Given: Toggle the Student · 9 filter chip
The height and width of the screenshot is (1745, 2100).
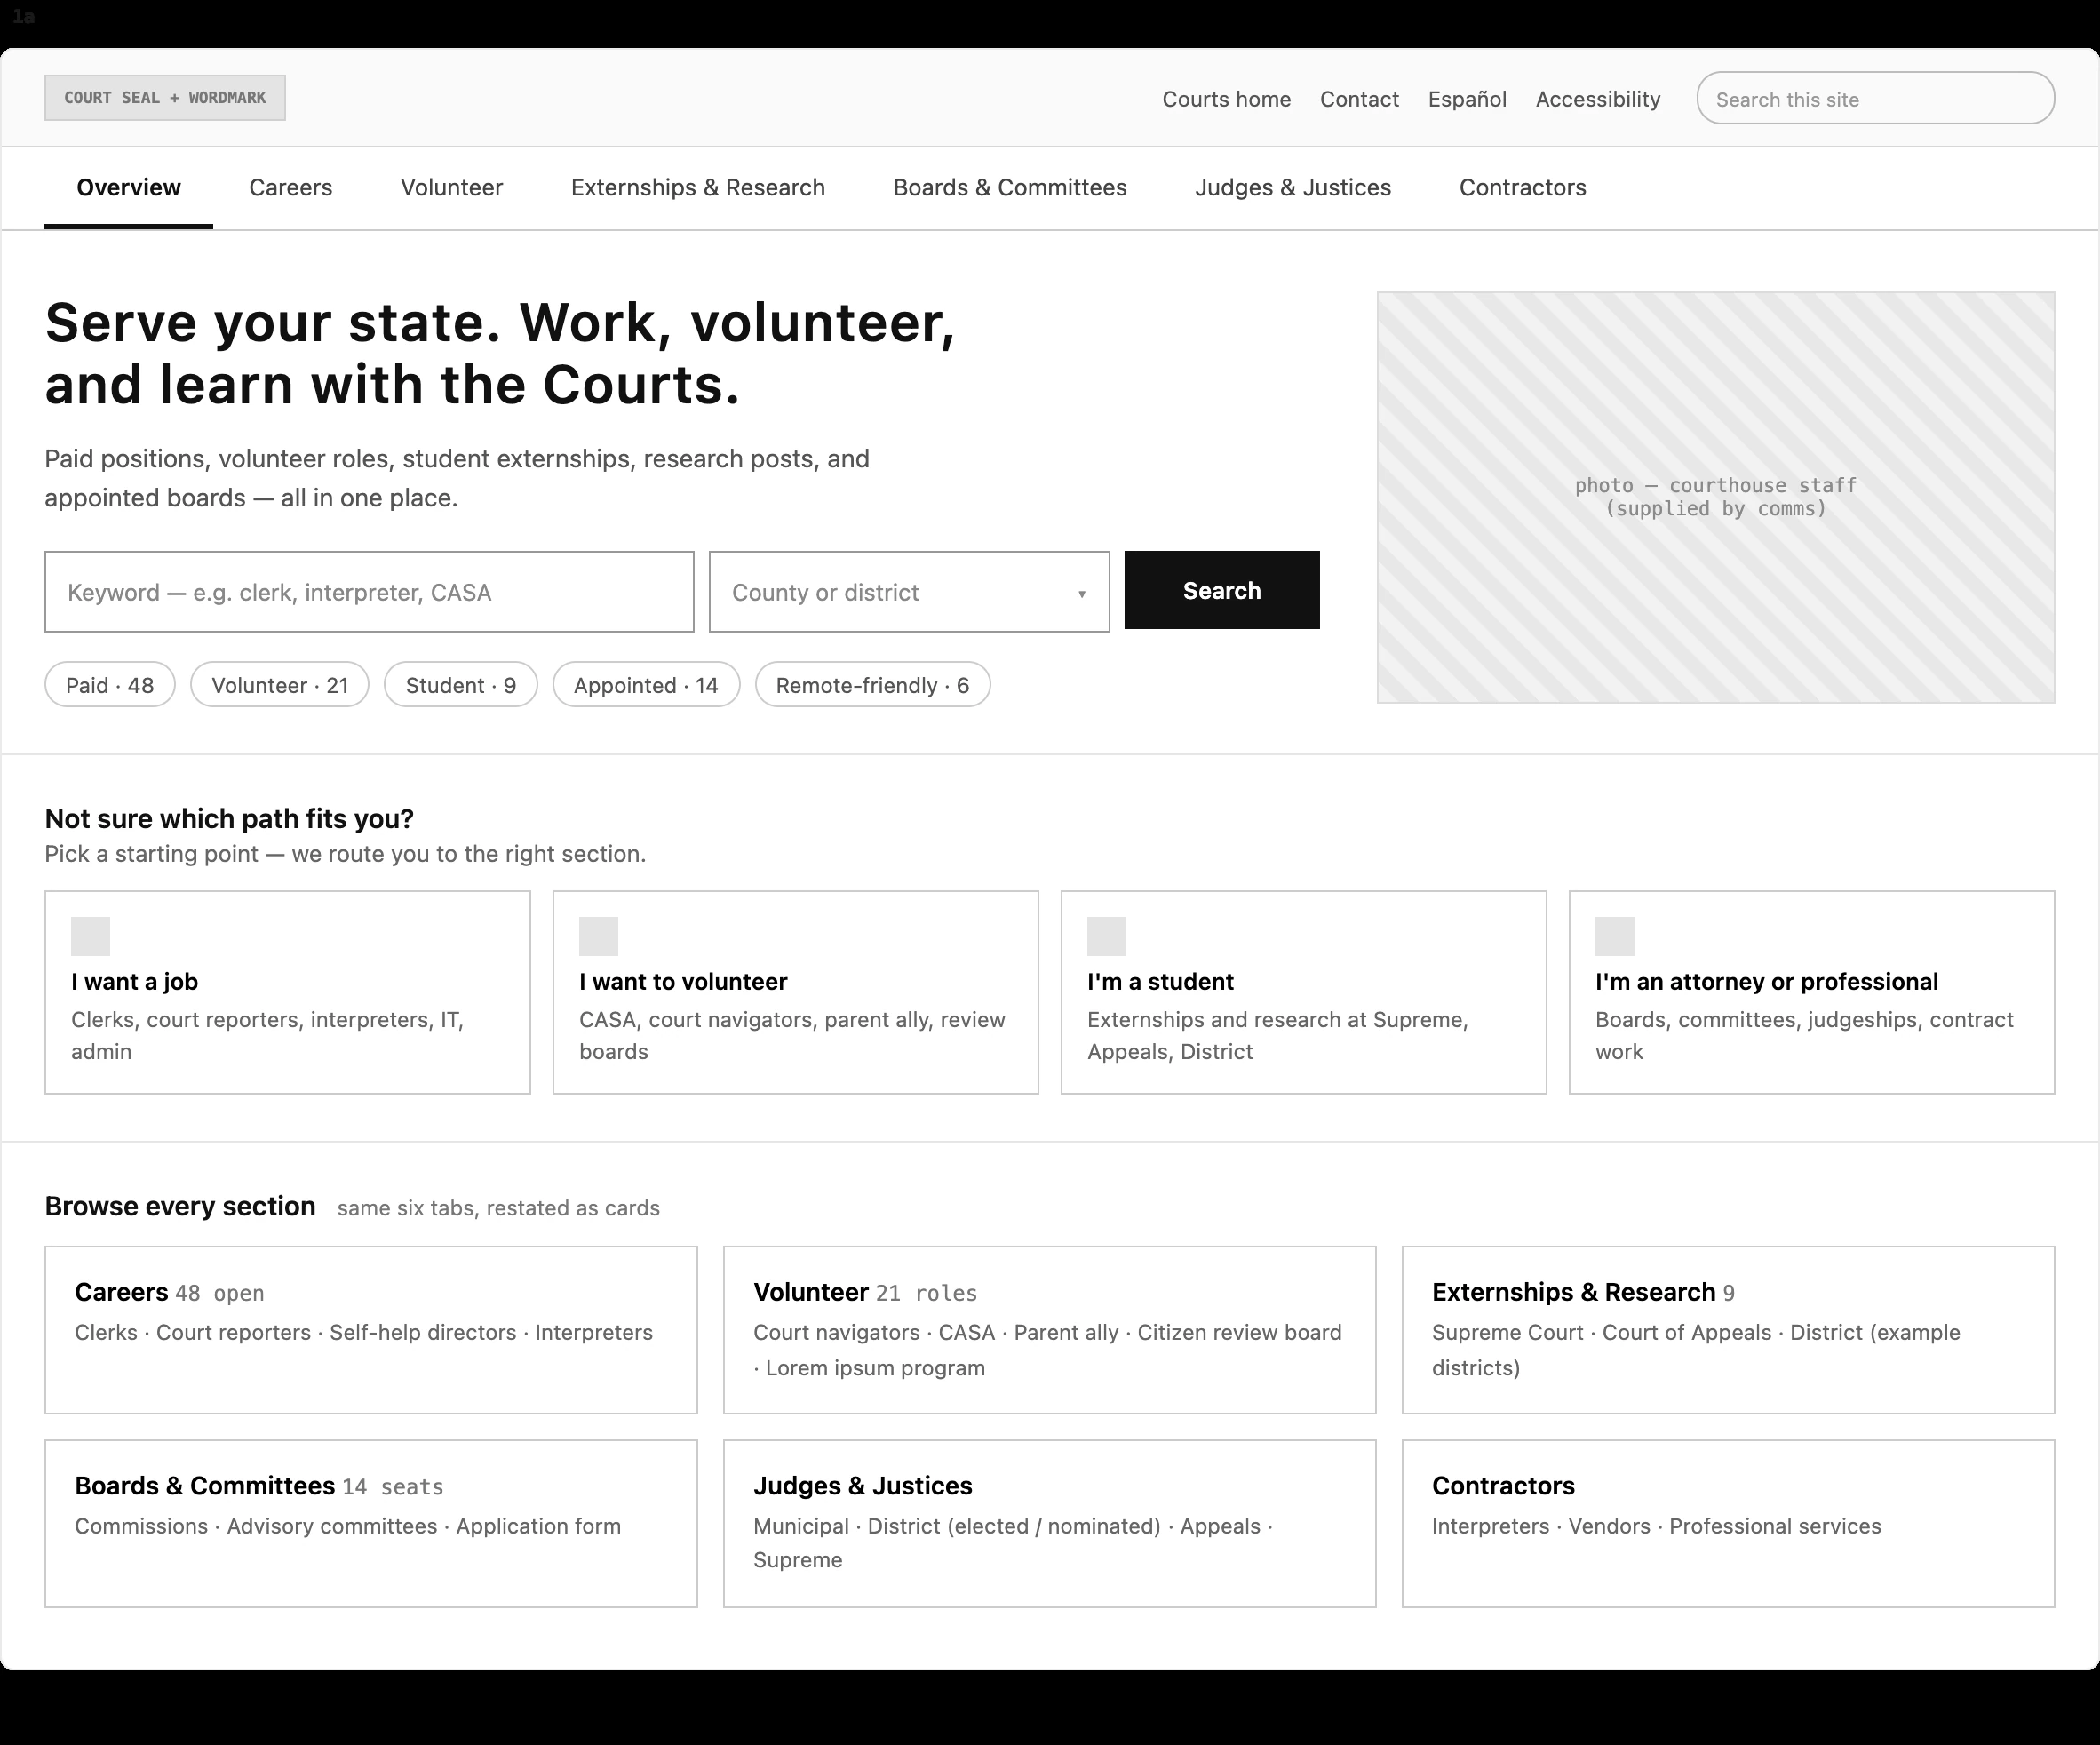Looking at the screenshot, I should tap(461, 685).
